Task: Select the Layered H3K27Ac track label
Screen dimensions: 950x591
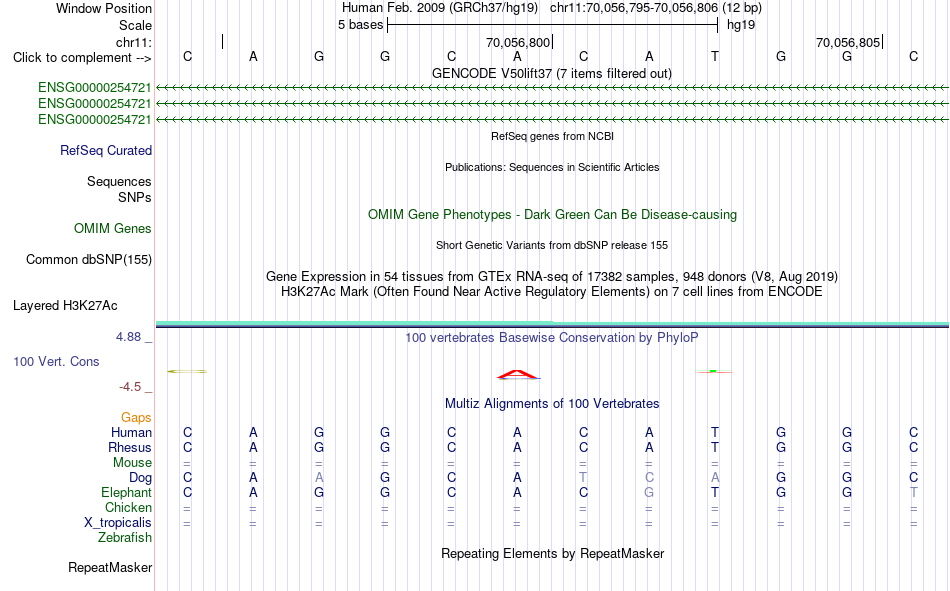Action: 65,306
